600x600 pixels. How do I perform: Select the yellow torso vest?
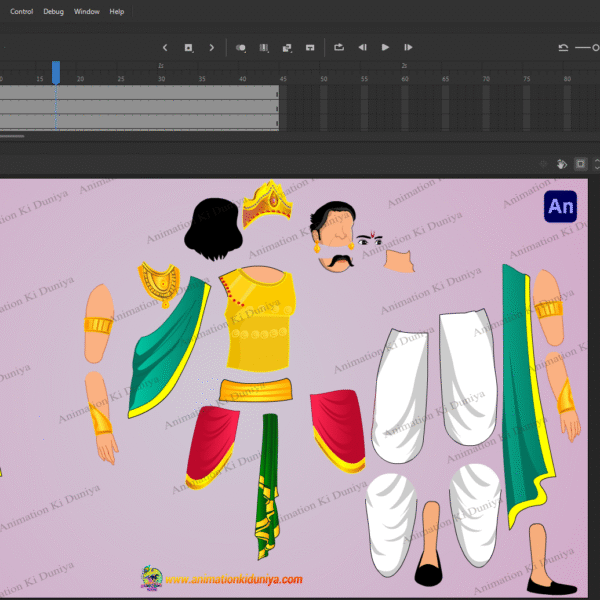(x=259, y=319)
